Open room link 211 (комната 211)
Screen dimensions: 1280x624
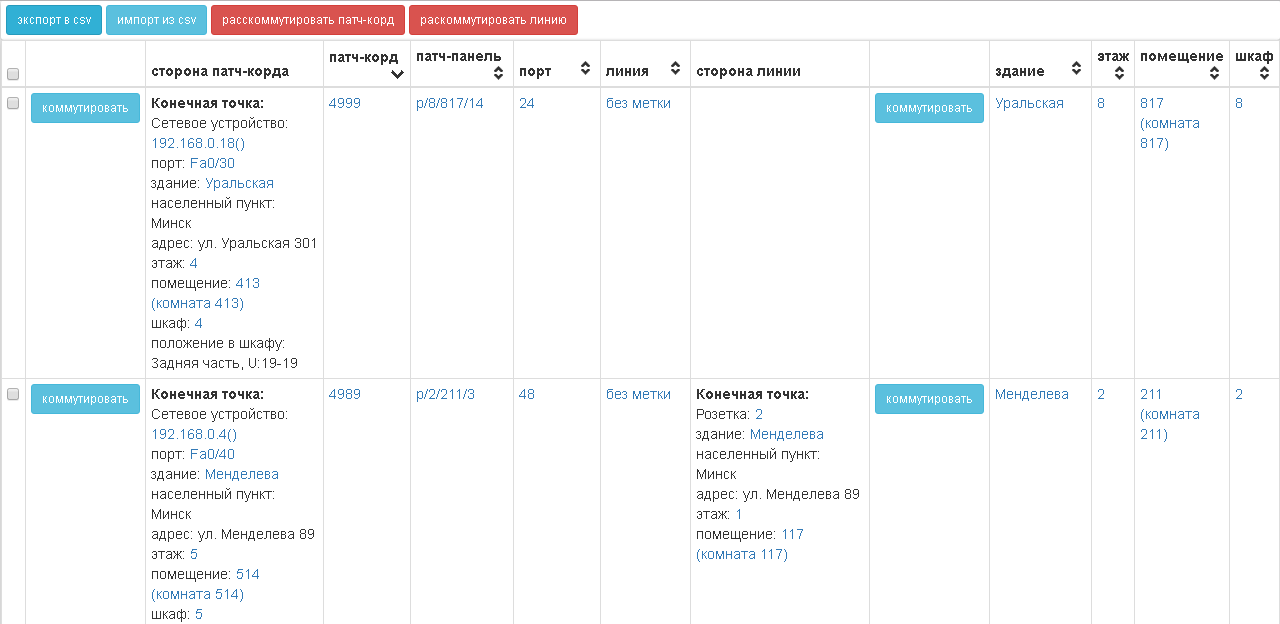pos(1169,414)
